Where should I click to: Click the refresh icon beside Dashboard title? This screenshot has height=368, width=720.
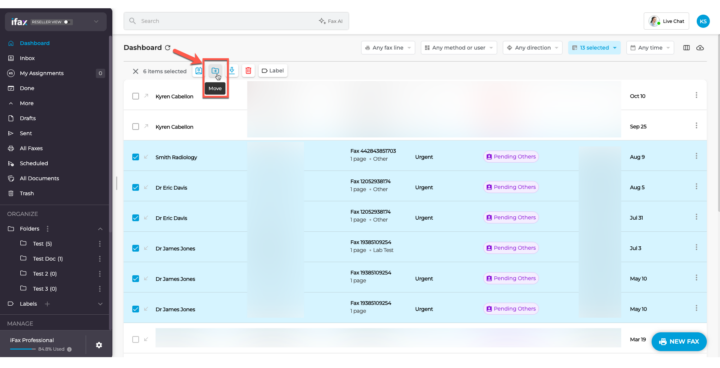tap(168, 48)
